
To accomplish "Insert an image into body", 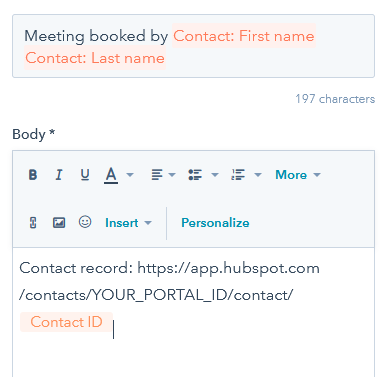I will click(59, 223).
